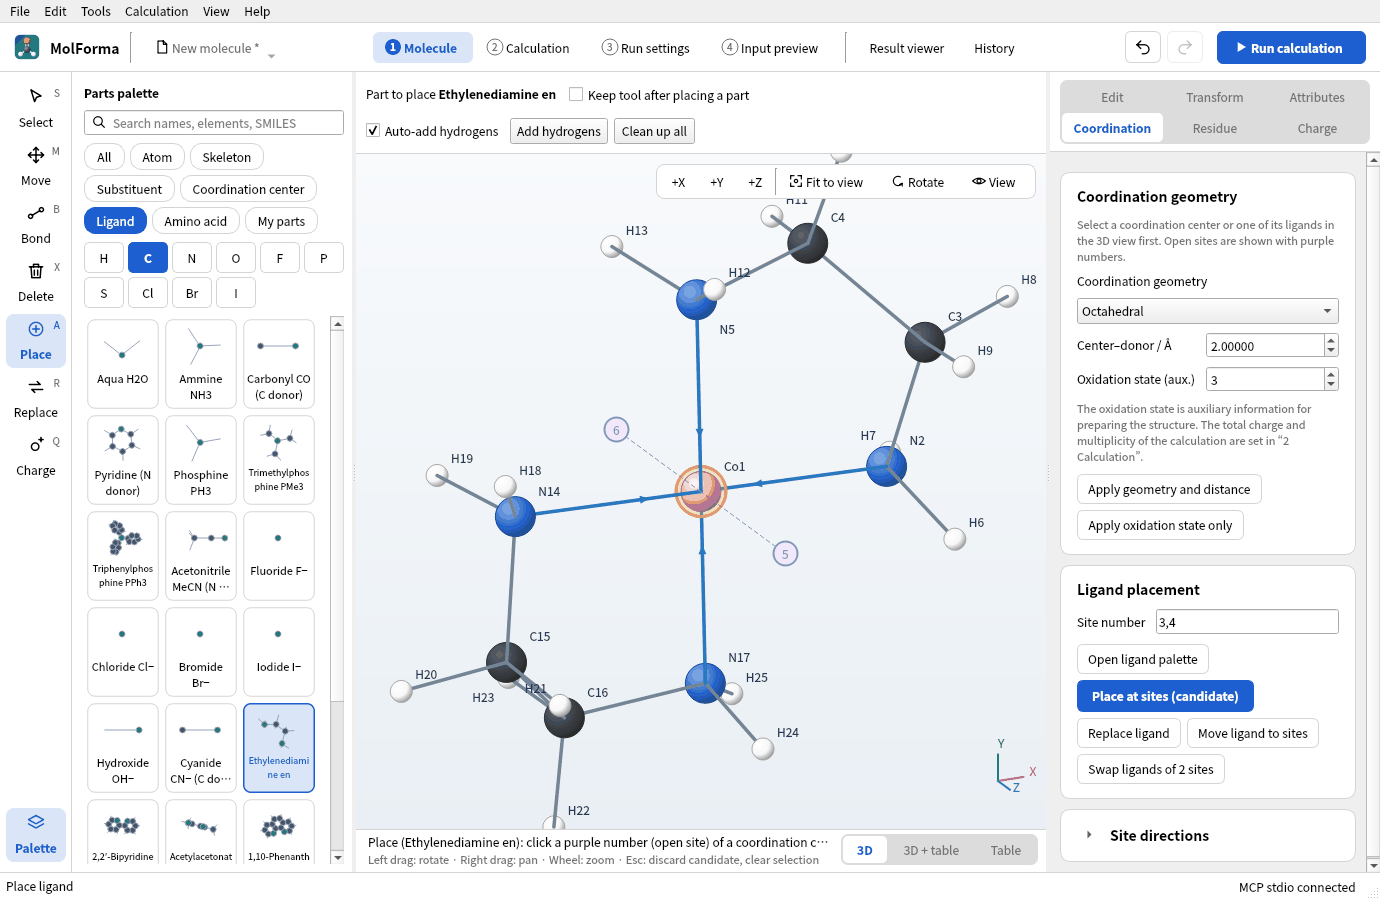
Task: Toggle the Palette panel button
Action: [x=36, y=834]
